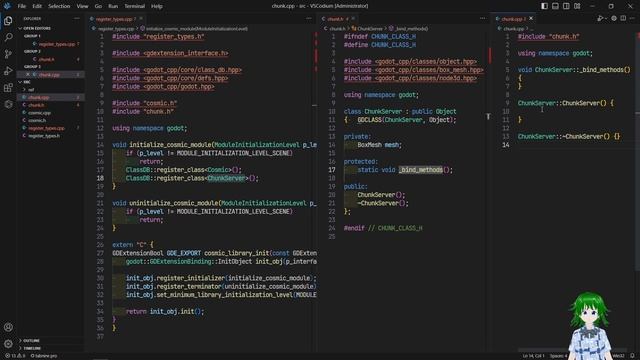Toggle the bottom panel layout button
Screen dimensions: 640x360
coord(555,6)
